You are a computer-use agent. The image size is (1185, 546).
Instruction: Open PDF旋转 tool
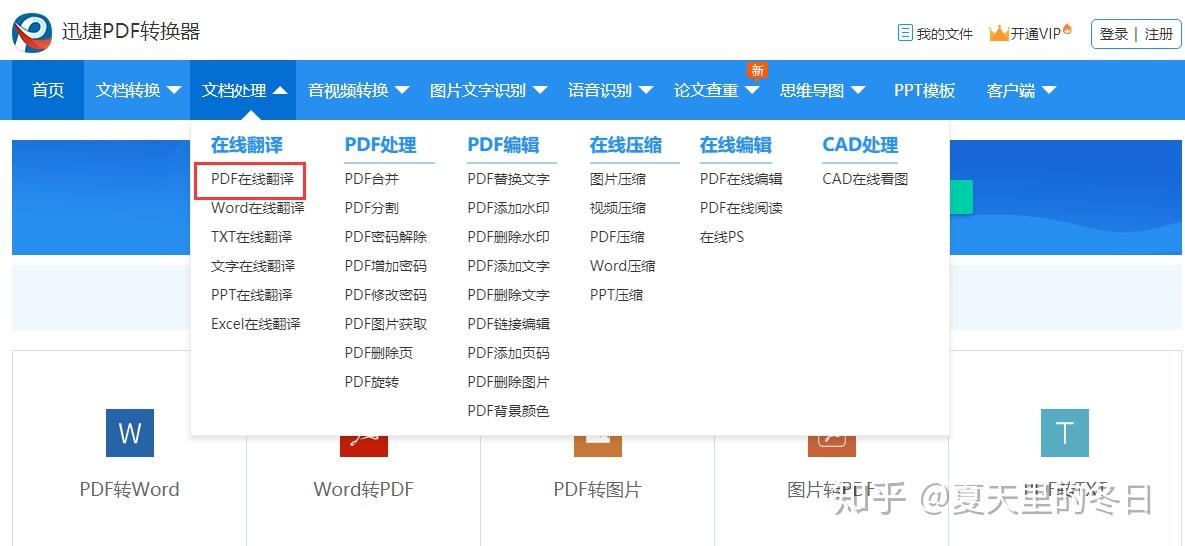pos(372,382)
